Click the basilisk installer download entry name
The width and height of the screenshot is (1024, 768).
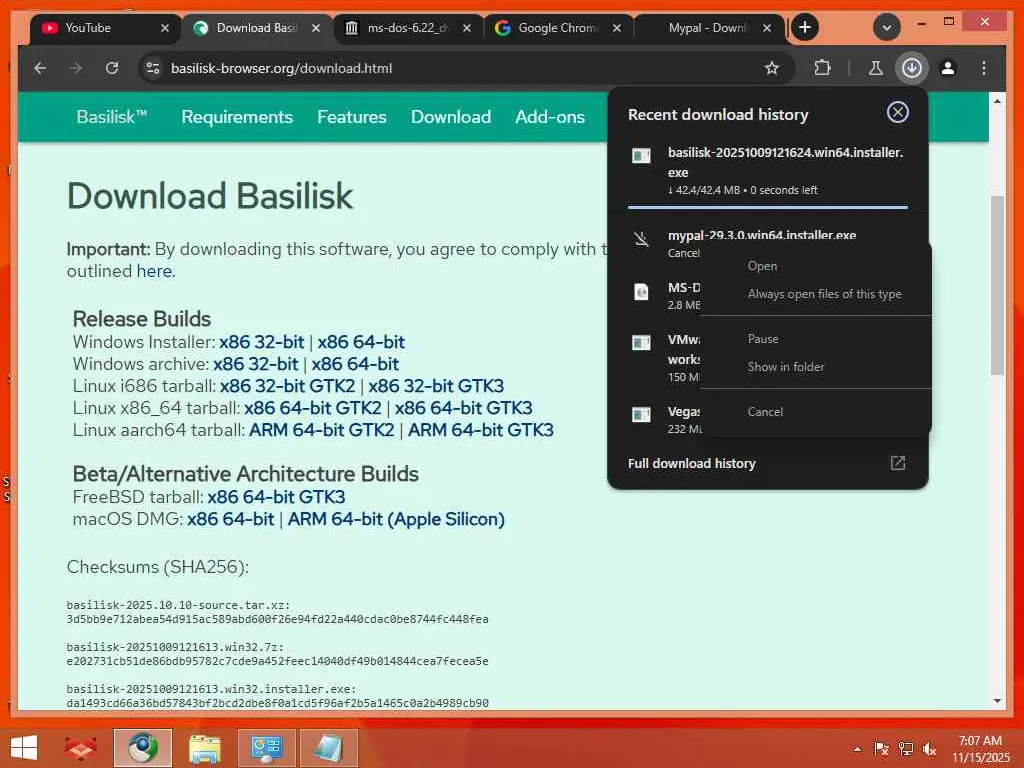click(x=785, y=162)
